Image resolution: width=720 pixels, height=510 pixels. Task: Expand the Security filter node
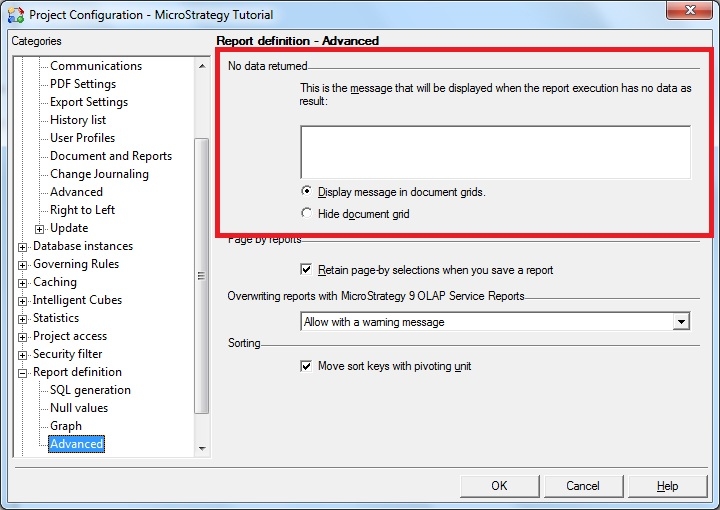tap(22, 355)
